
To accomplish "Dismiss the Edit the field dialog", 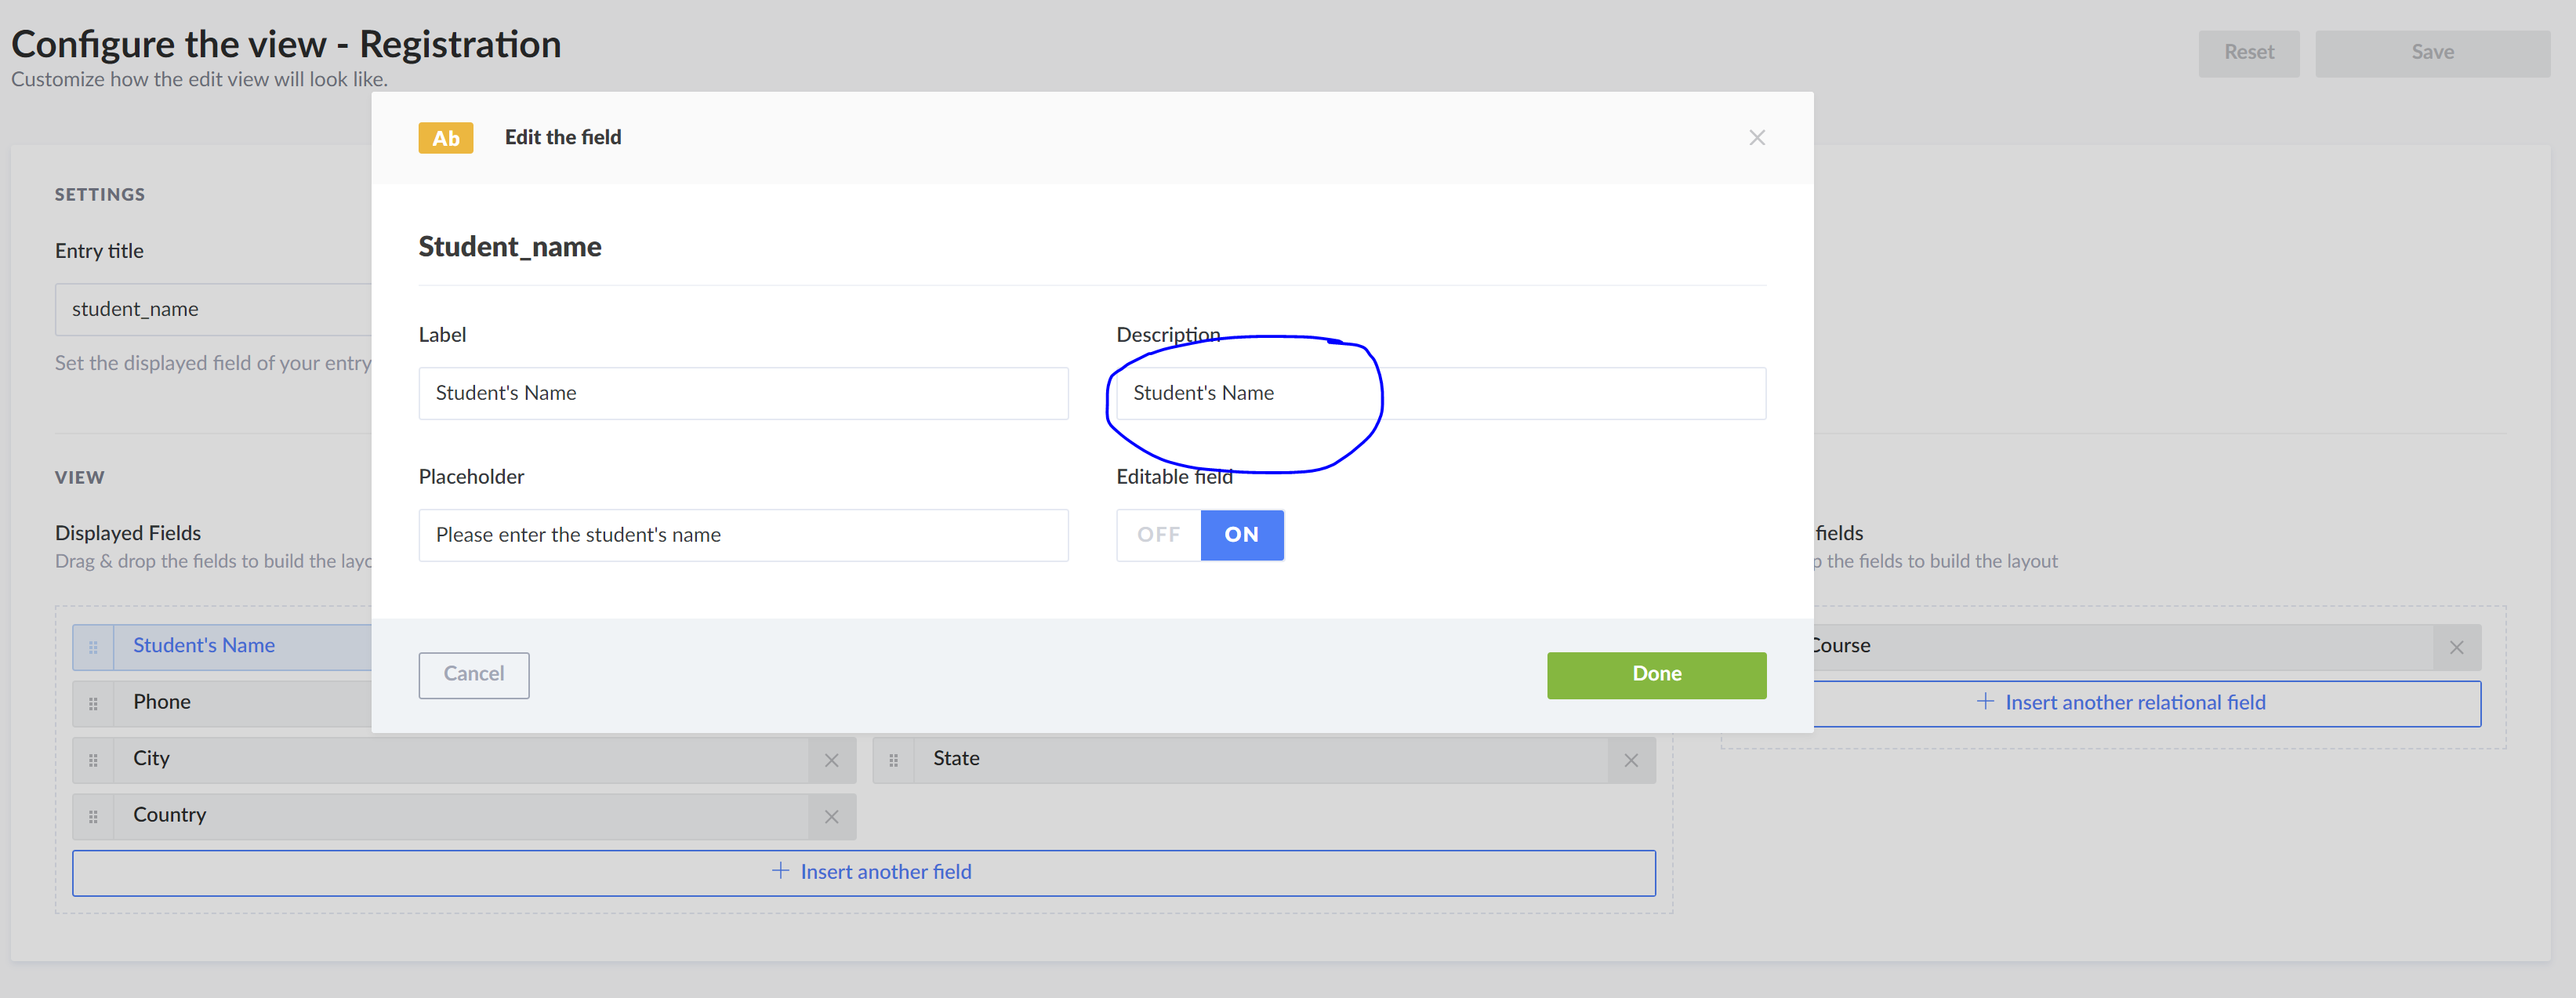I will [x=1757, y=138].
